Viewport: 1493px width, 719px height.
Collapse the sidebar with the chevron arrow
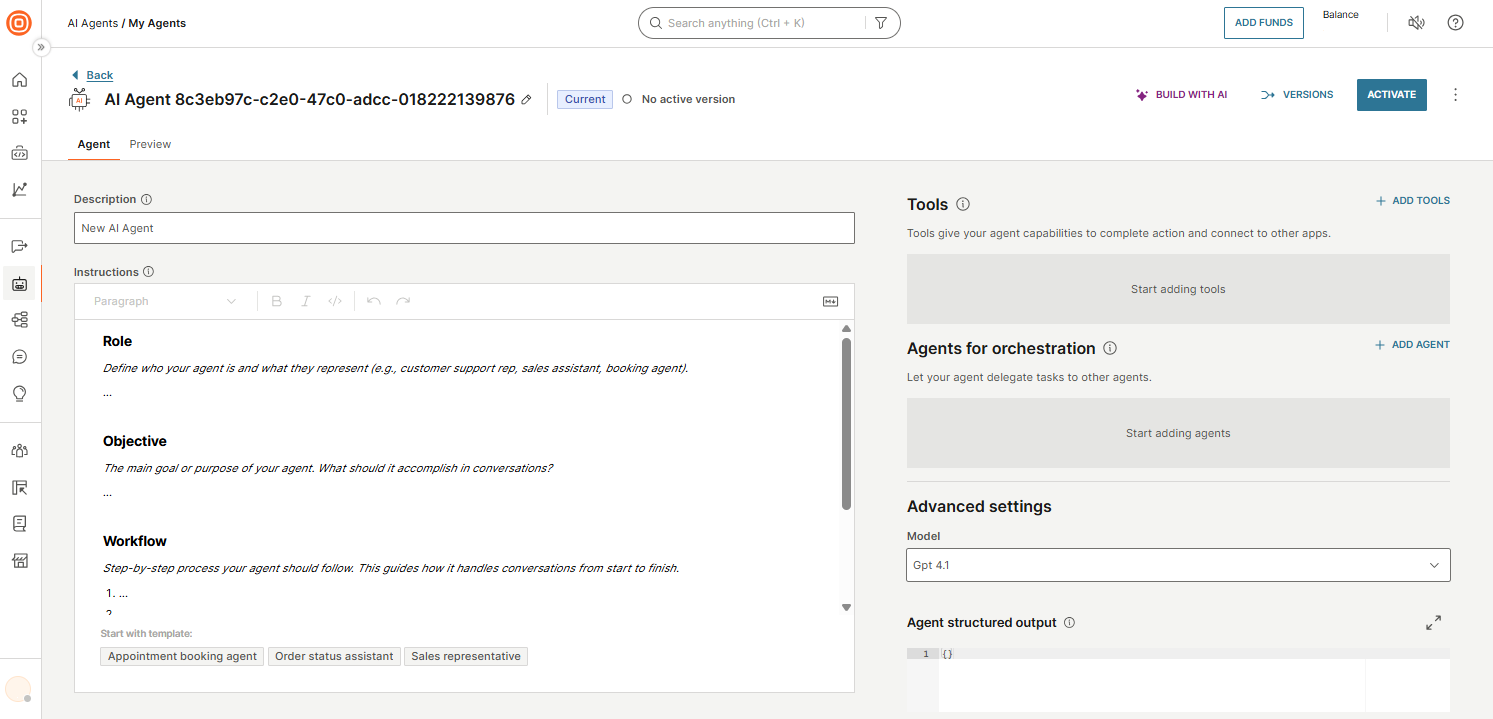41,46
